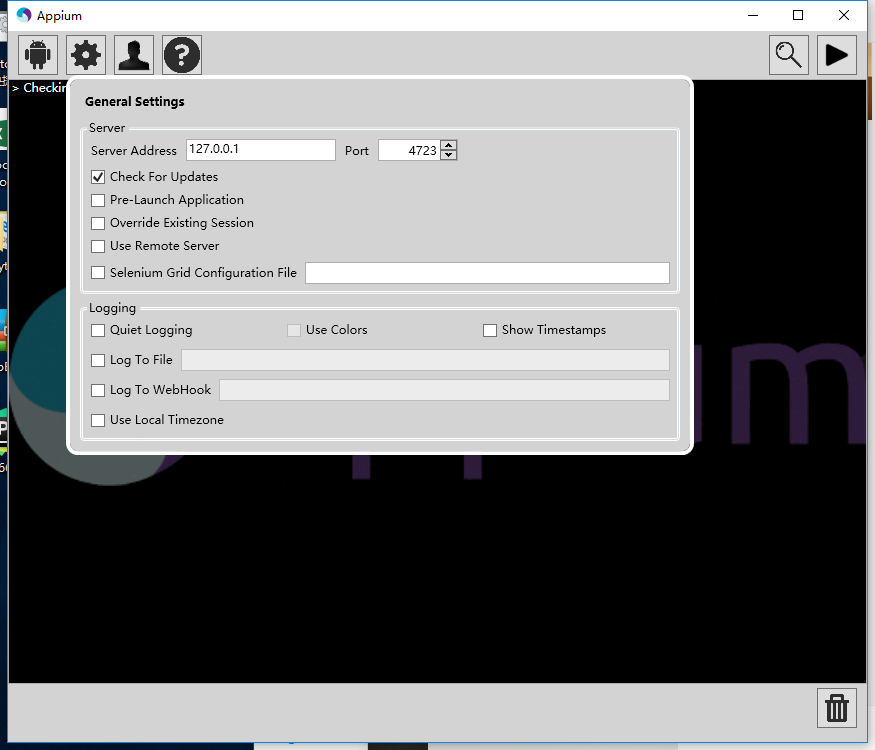
Task: Click the Port number field
Action: point(410,150)
